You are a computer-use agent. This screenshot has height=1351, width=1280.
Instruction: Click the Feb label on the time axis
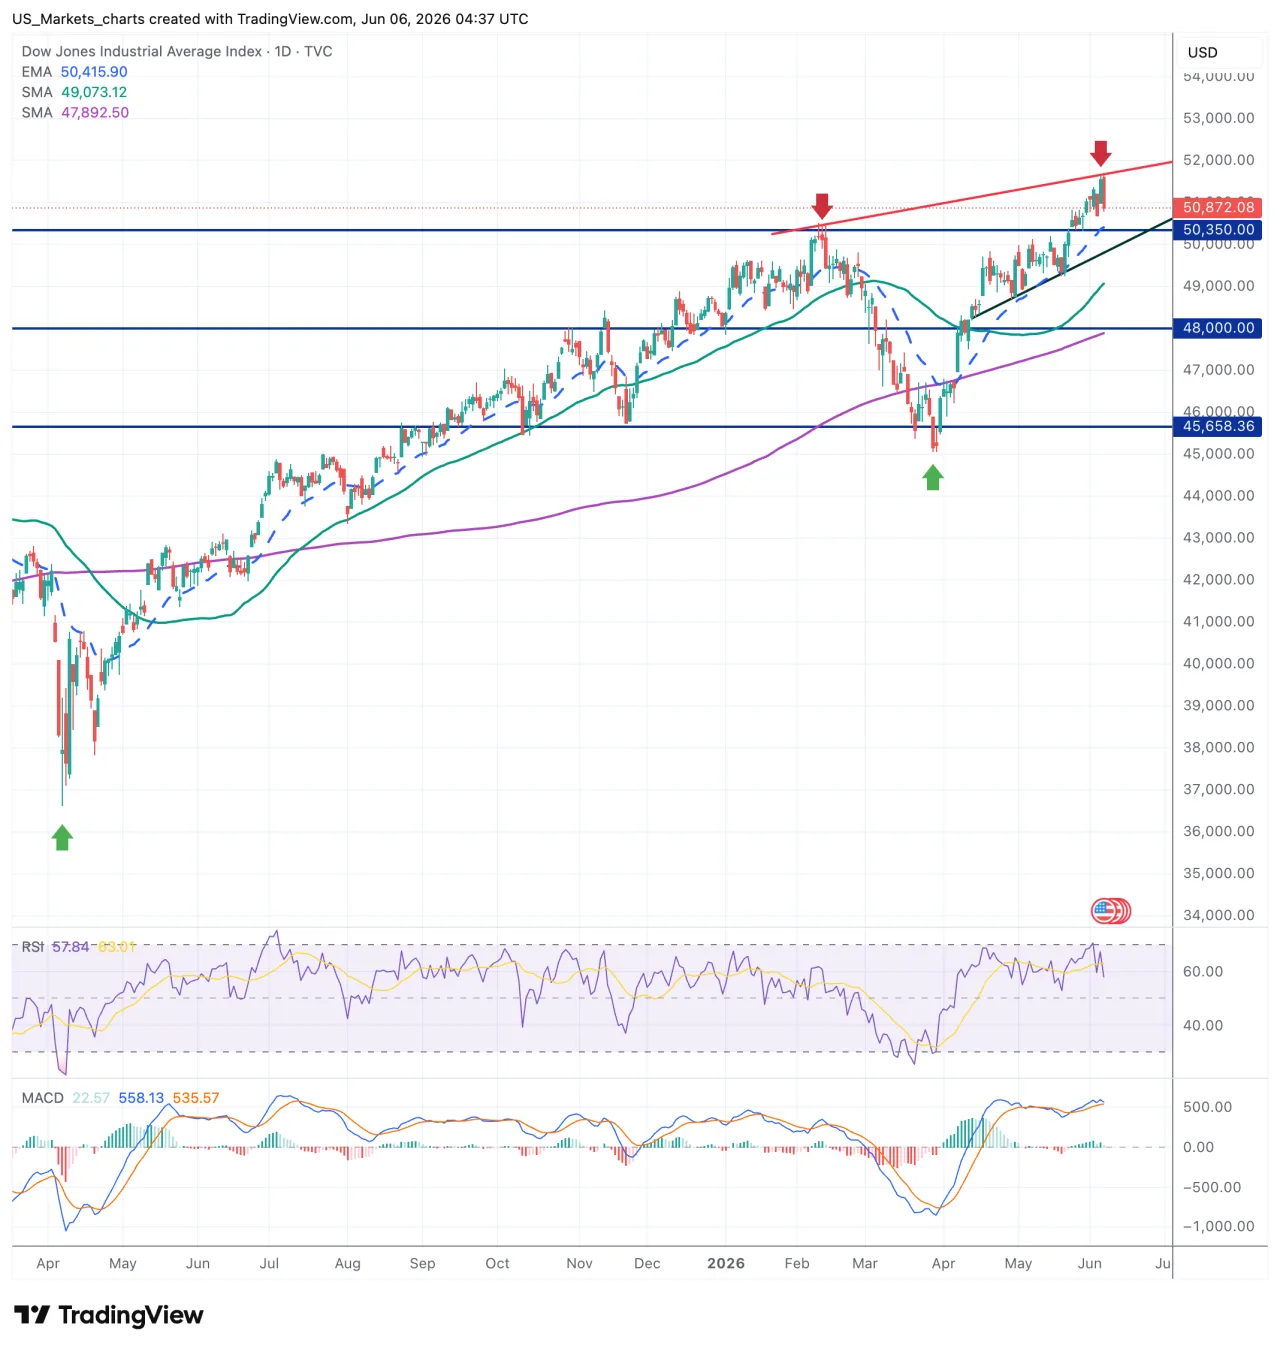tap(797, 1263)
